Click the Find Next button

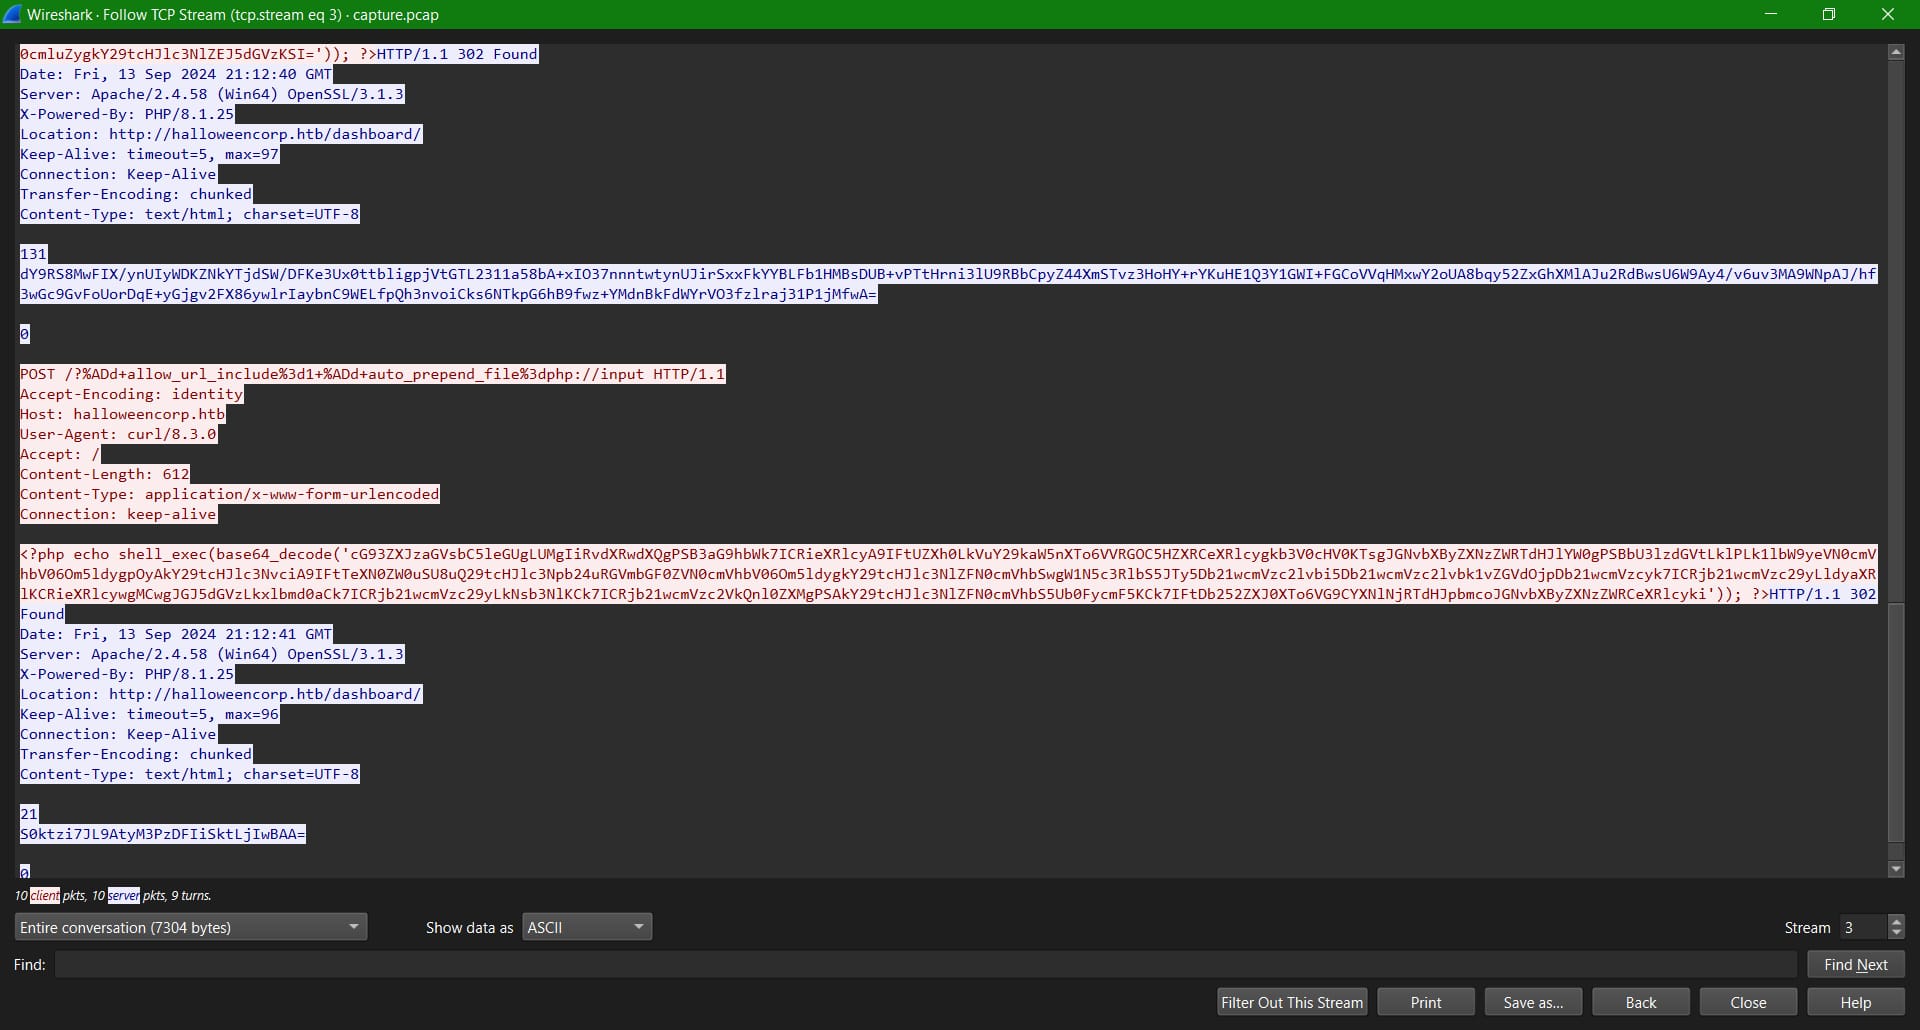[x=1855, y=964]
